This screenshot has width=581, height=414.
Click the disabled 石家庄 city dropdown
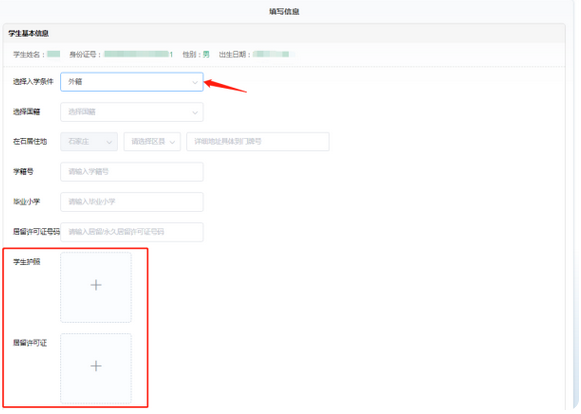coord(89,142)
